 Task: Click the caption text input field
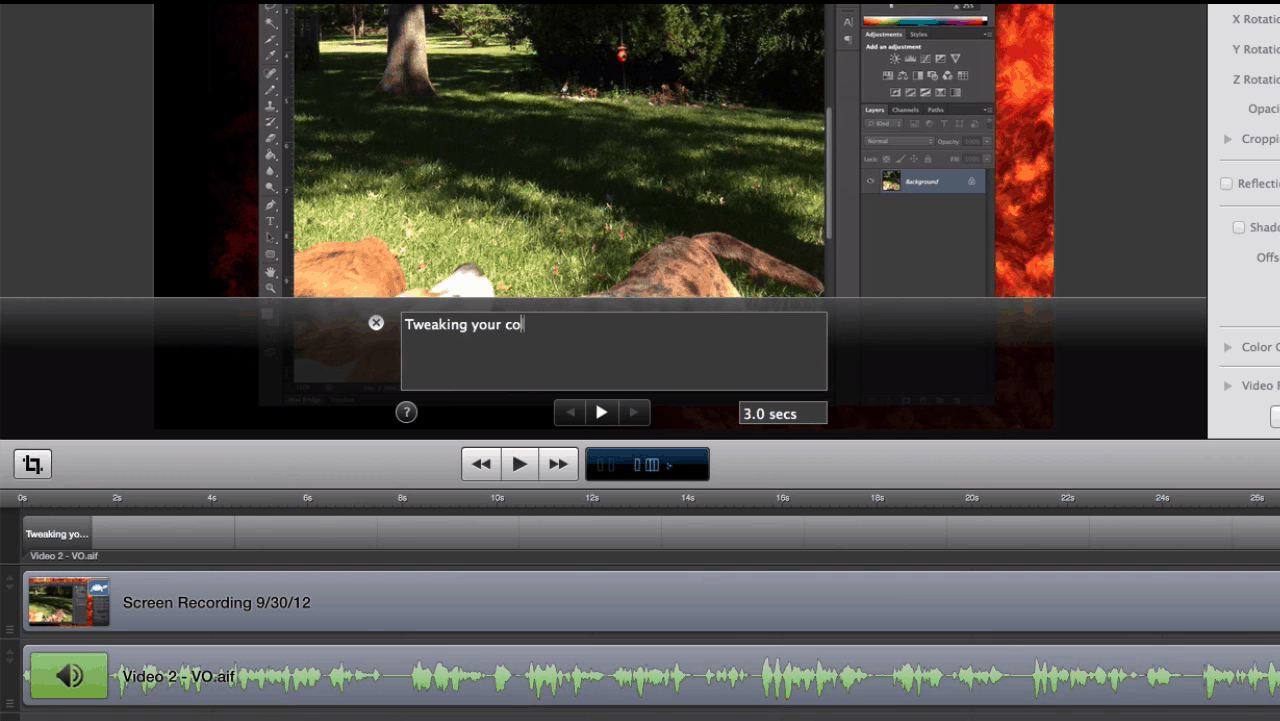point(613,351)
